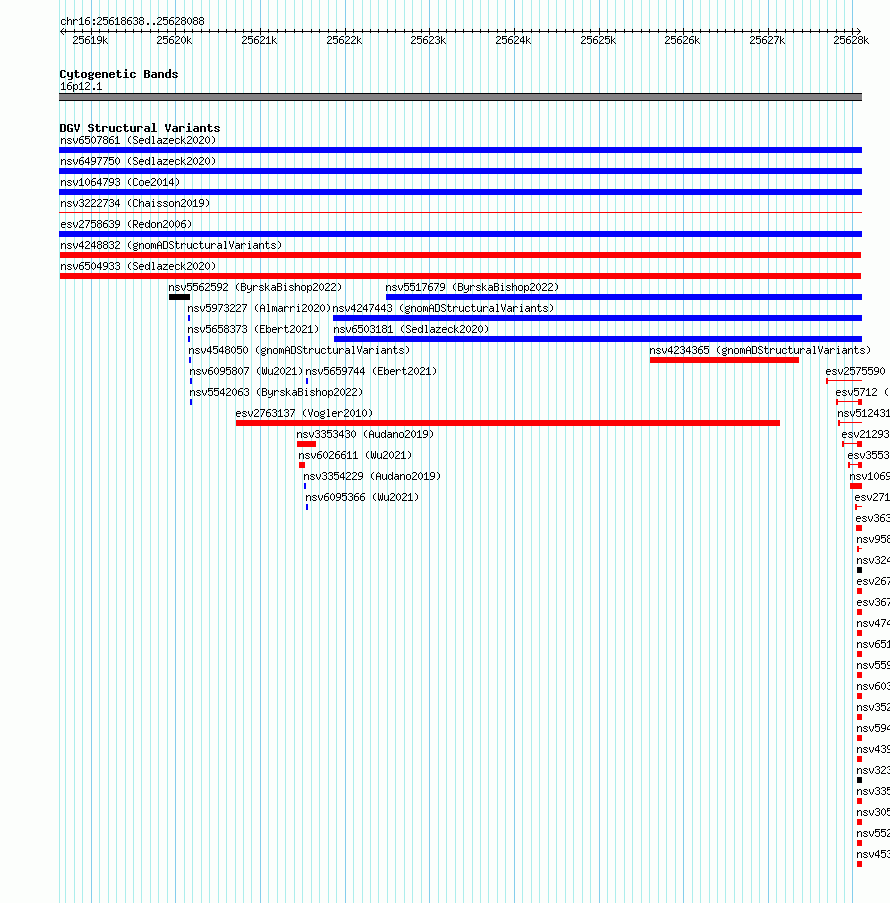Select the nsv5659744 (Ebert2021) label
890x903 pixels.
[371, 371]
